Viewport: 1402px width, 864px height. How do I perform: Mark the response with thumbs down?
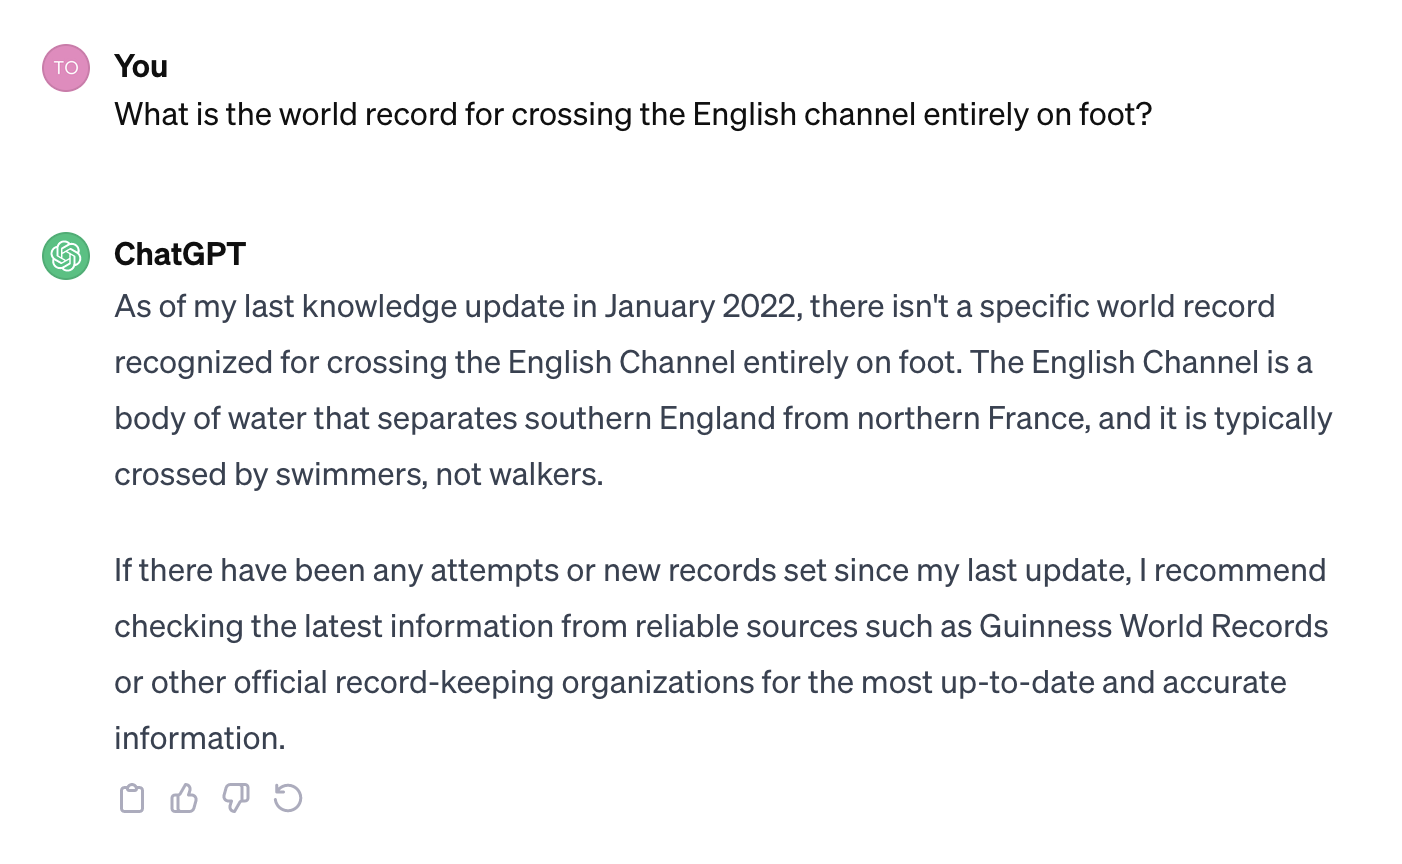(236, 798)
